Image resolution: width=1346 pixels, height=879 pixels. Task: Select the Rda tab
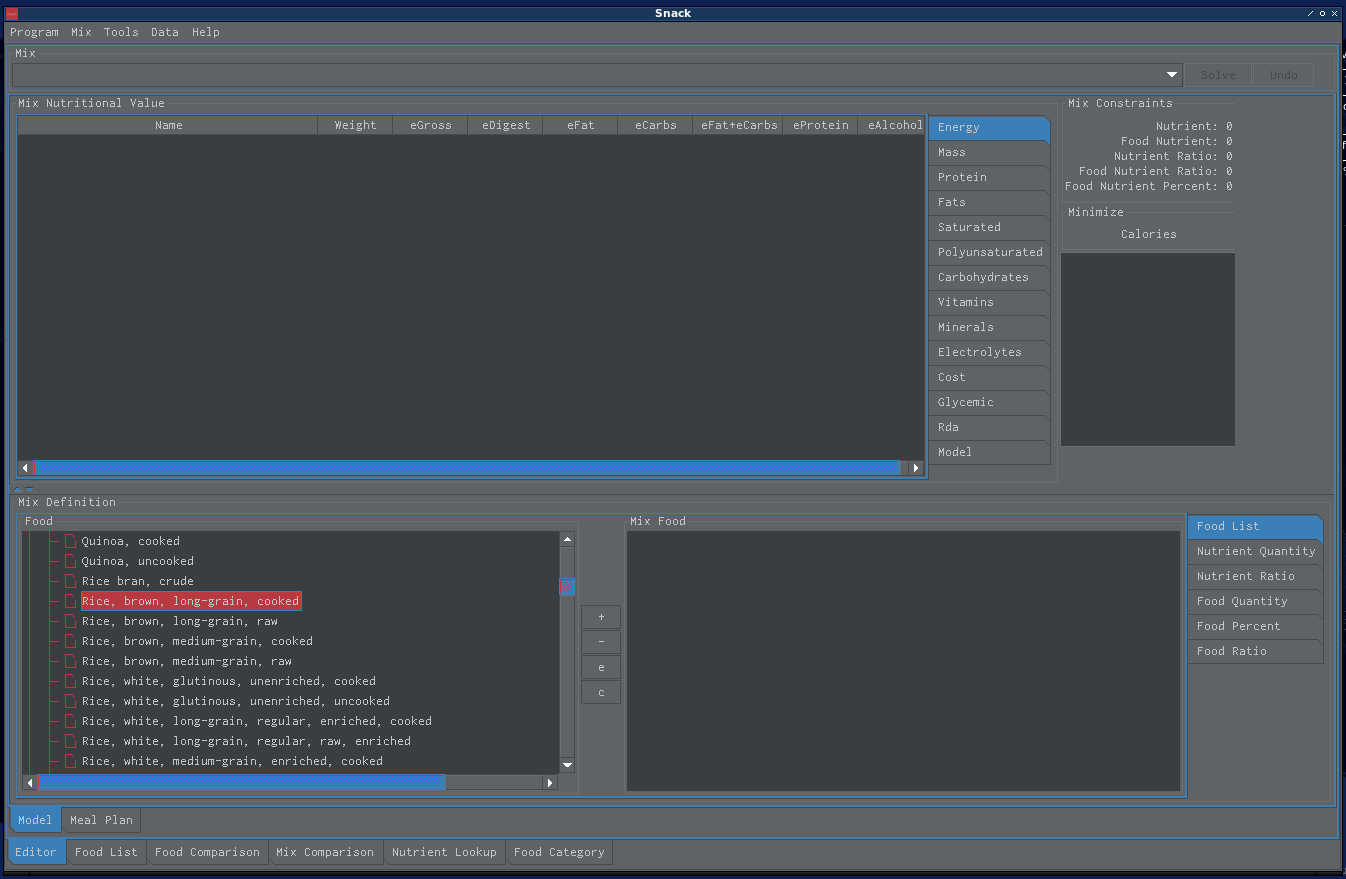[x=989, y=427]
